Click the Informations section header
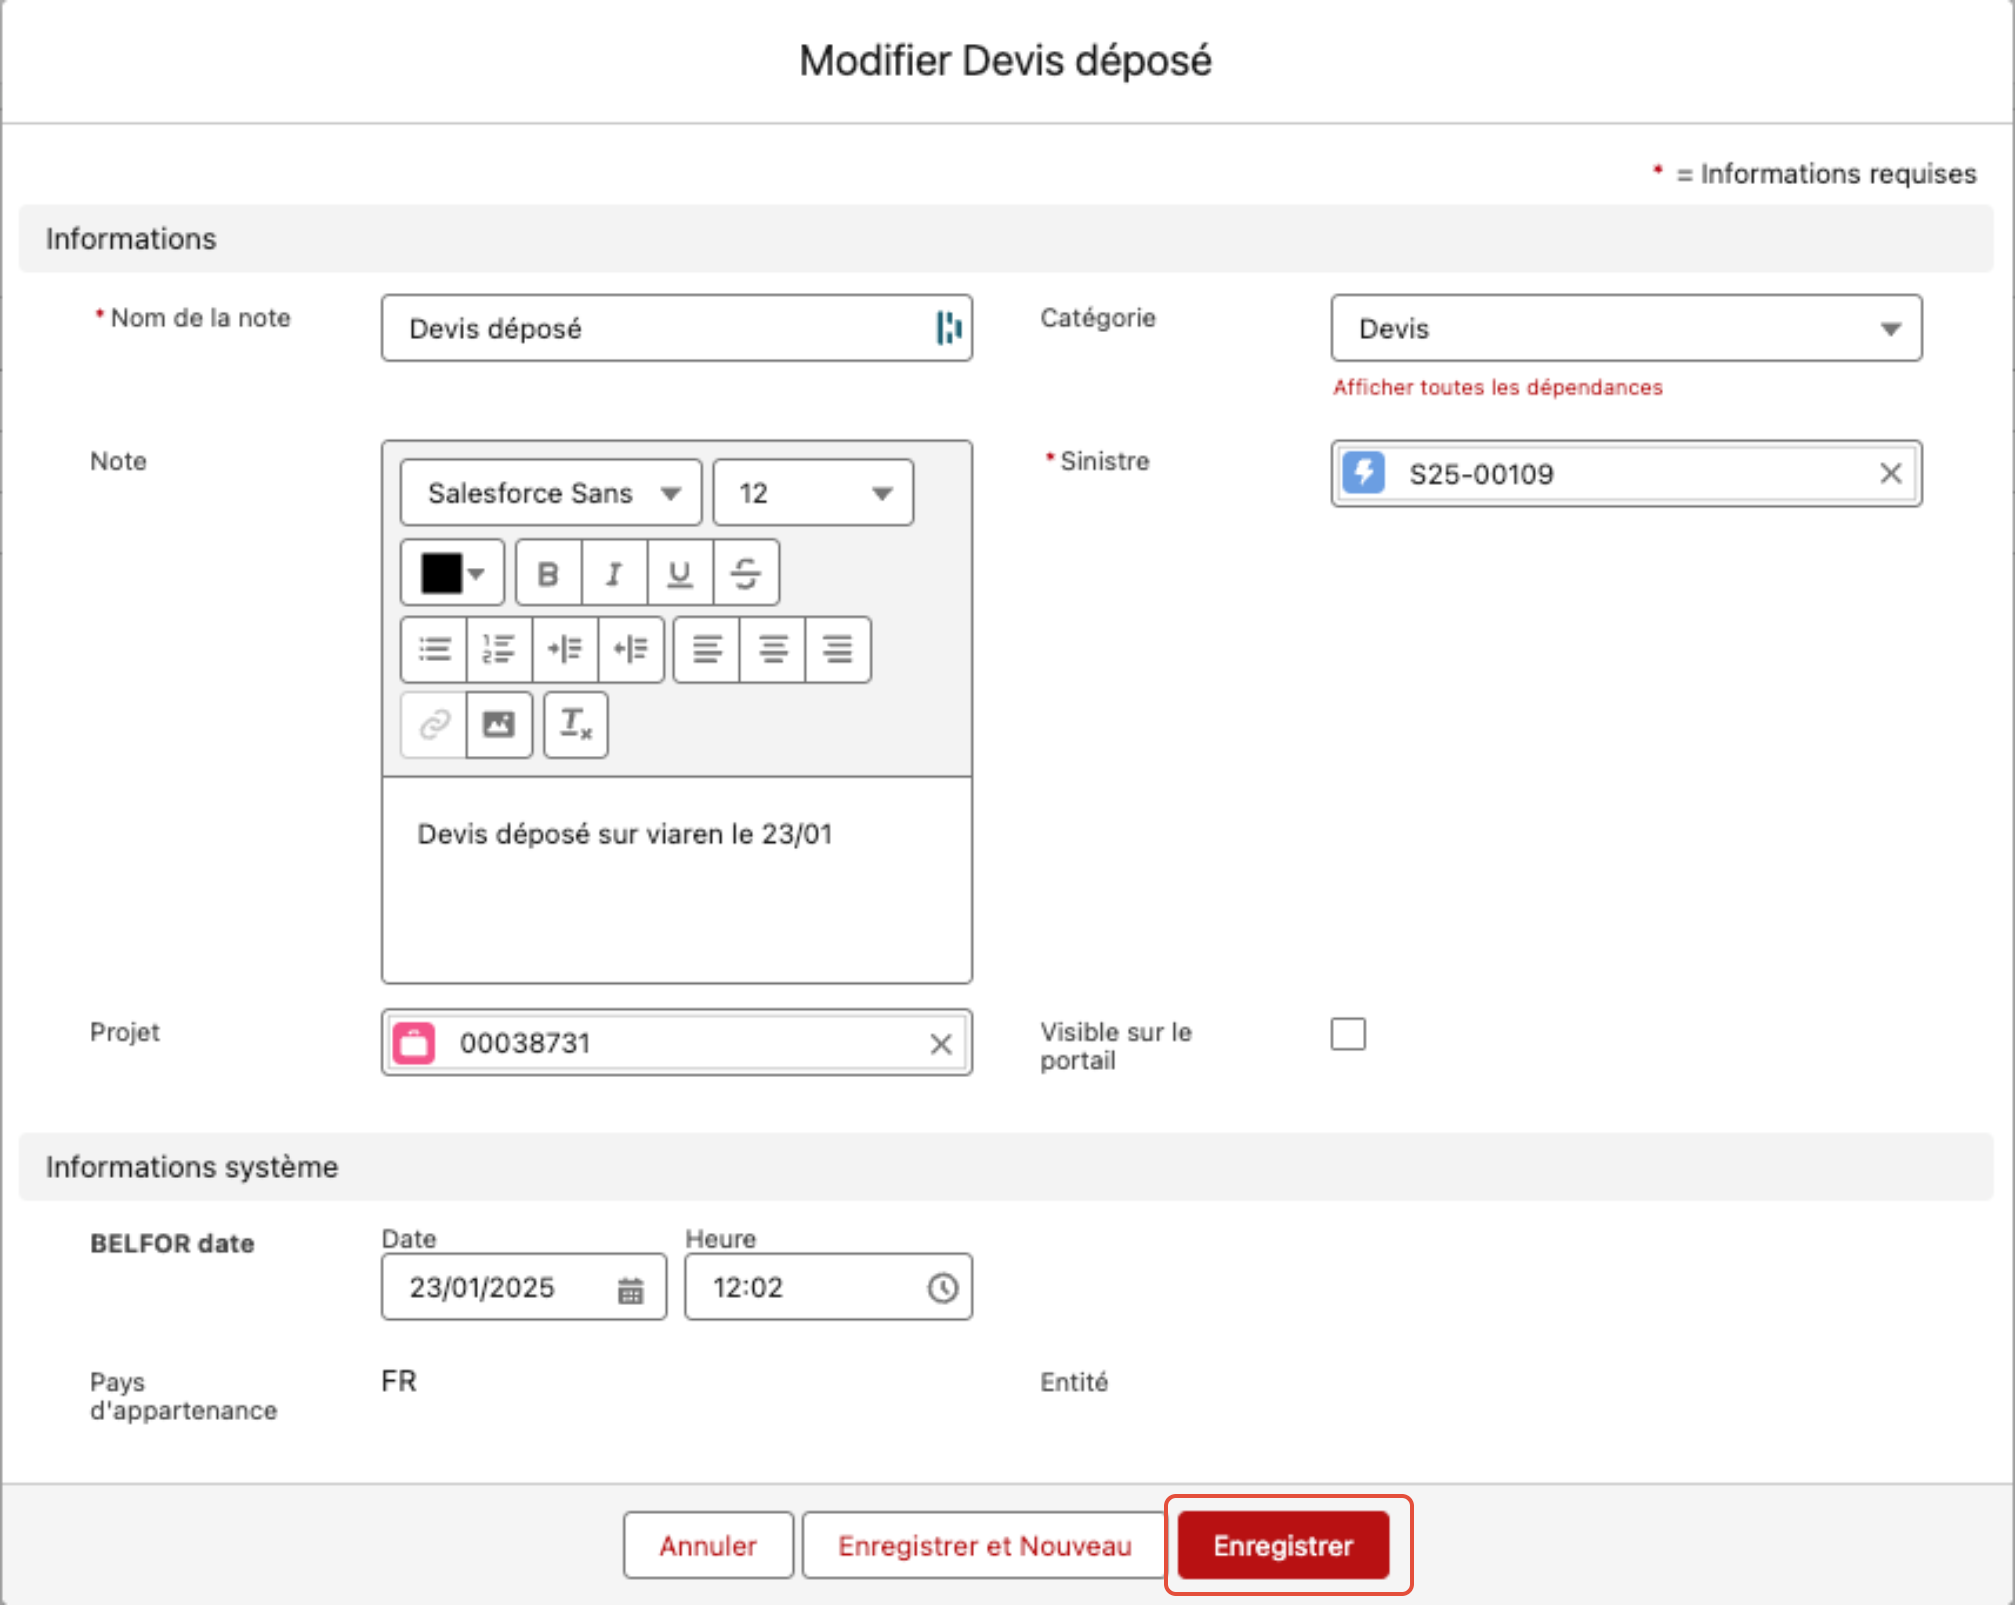This screenshot has height=1605, width=2015. [1006, 239]
